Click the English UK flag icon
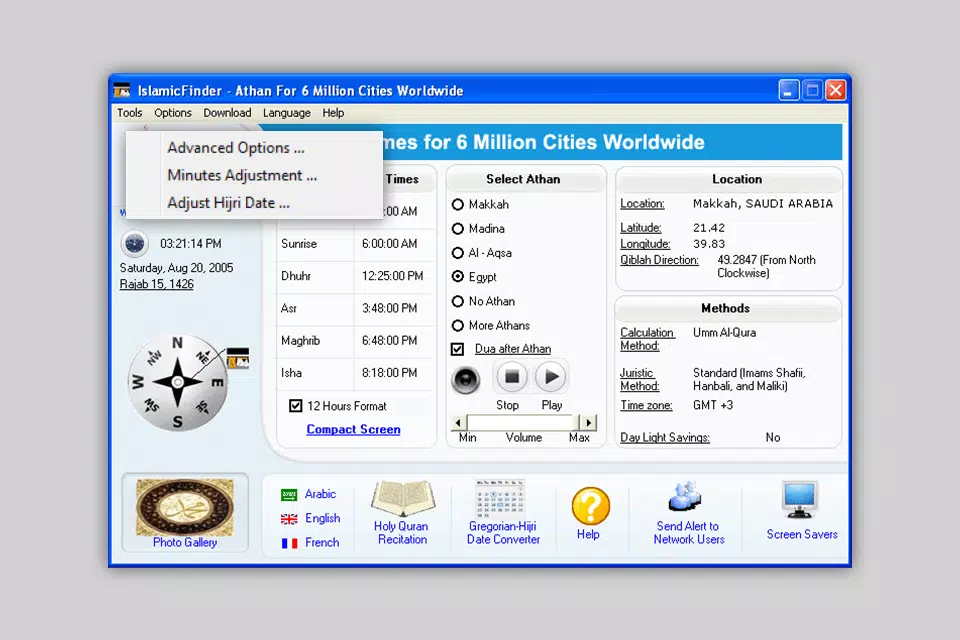Image resolution: width=960 pixels, height=640 pixels. [289, 519]
